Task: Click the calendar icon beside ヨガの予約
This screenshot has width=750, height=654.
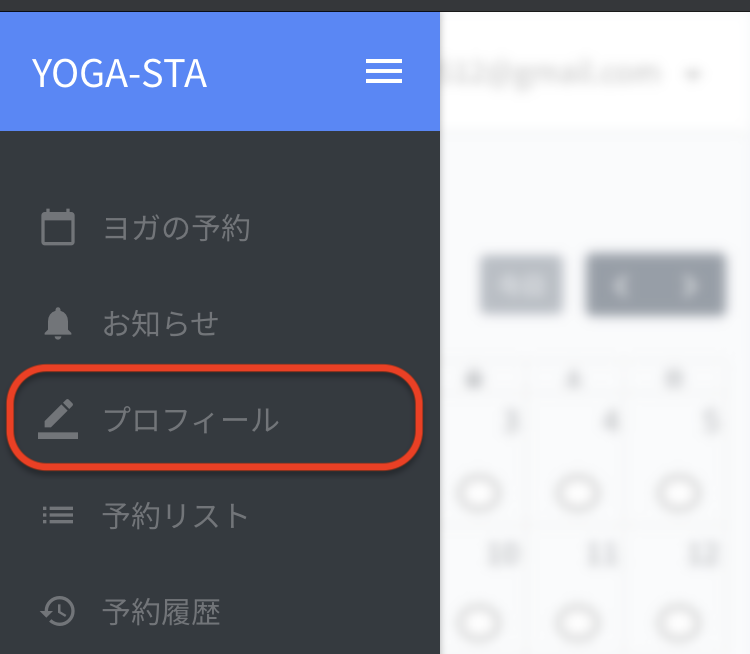Action: point(58,227)
